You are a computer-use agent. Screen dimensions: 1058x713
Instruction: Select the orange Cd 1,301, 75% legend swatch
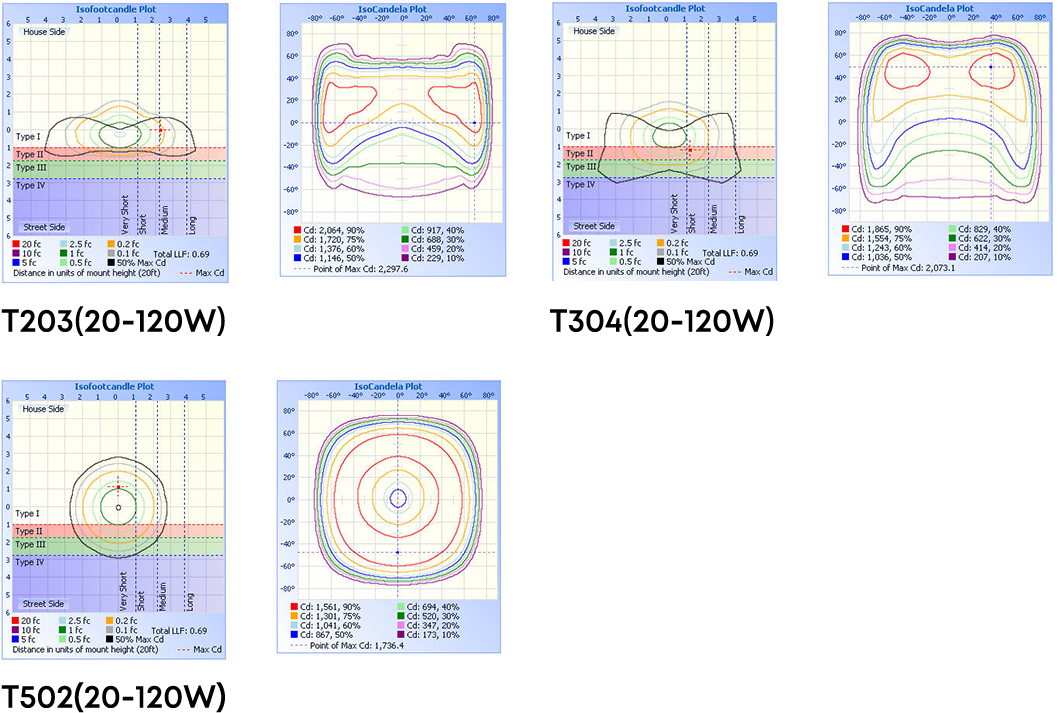point(292,617)
